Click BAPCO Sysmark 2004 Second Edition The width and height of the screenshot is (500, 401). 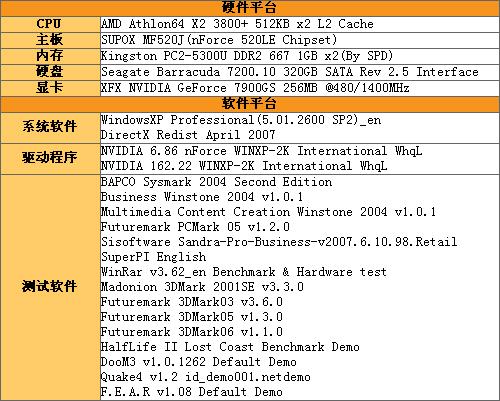(216, 182)
